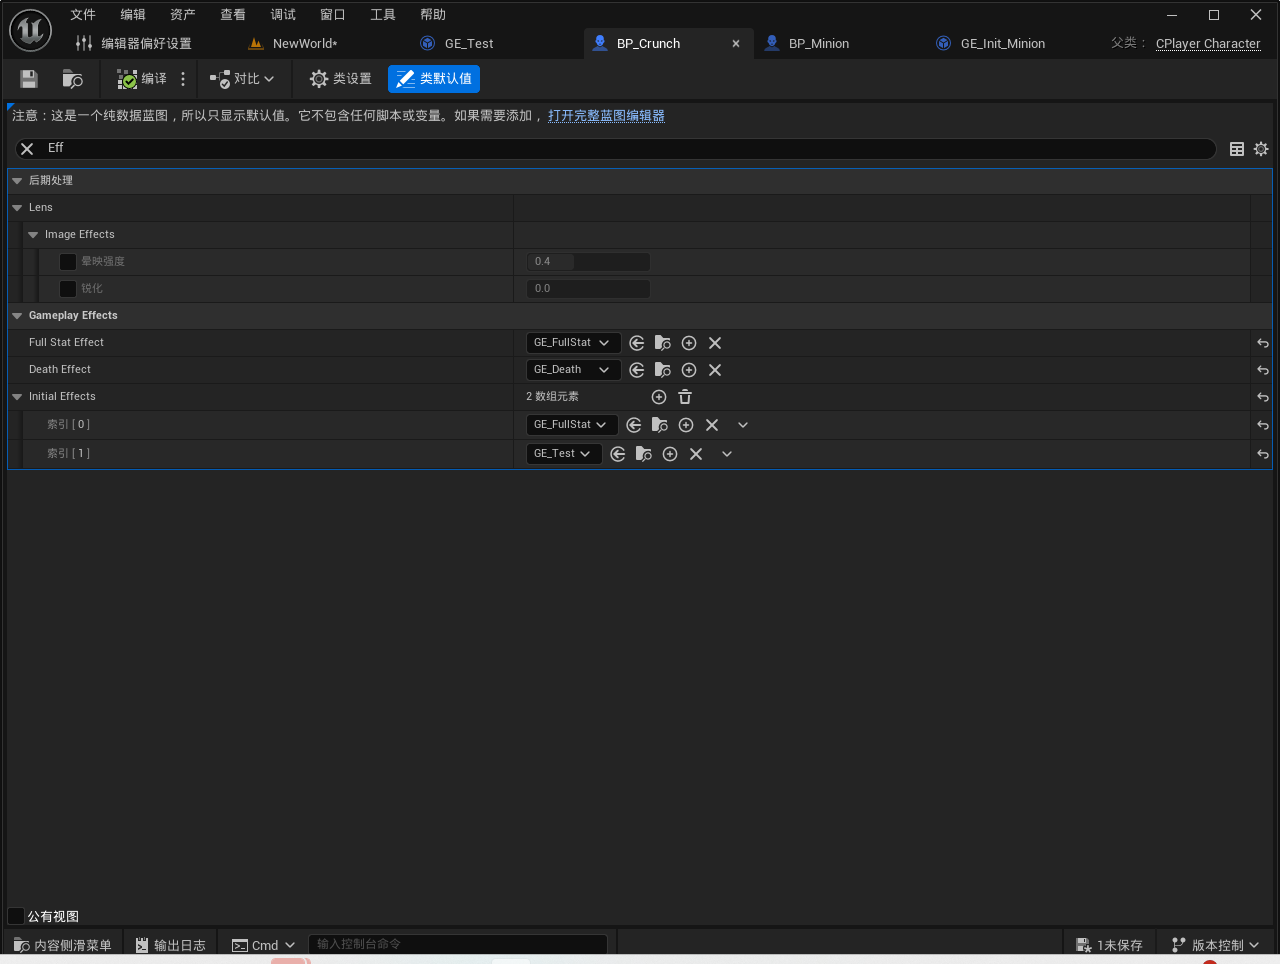Viewport: 1280px width, 964px height.
Task: Open 类设置 class settings
Action: coord(340,79)
